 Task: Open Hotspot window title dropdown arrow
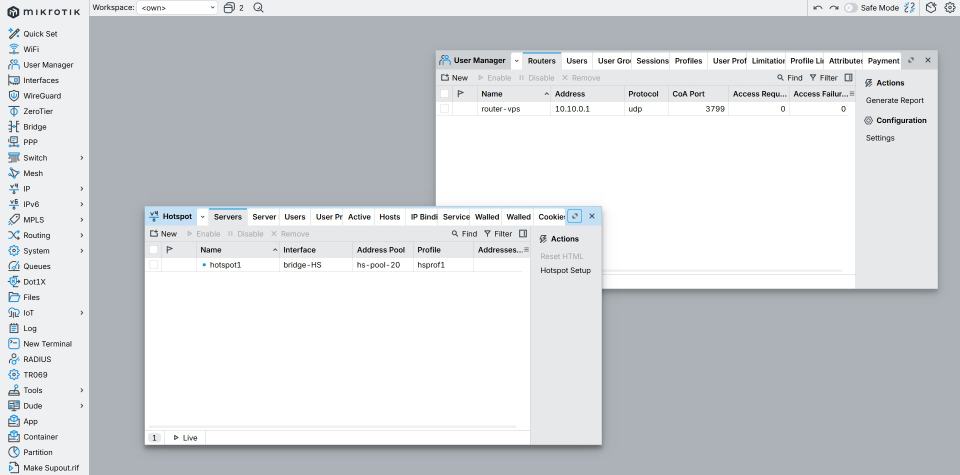click(203, 217)
